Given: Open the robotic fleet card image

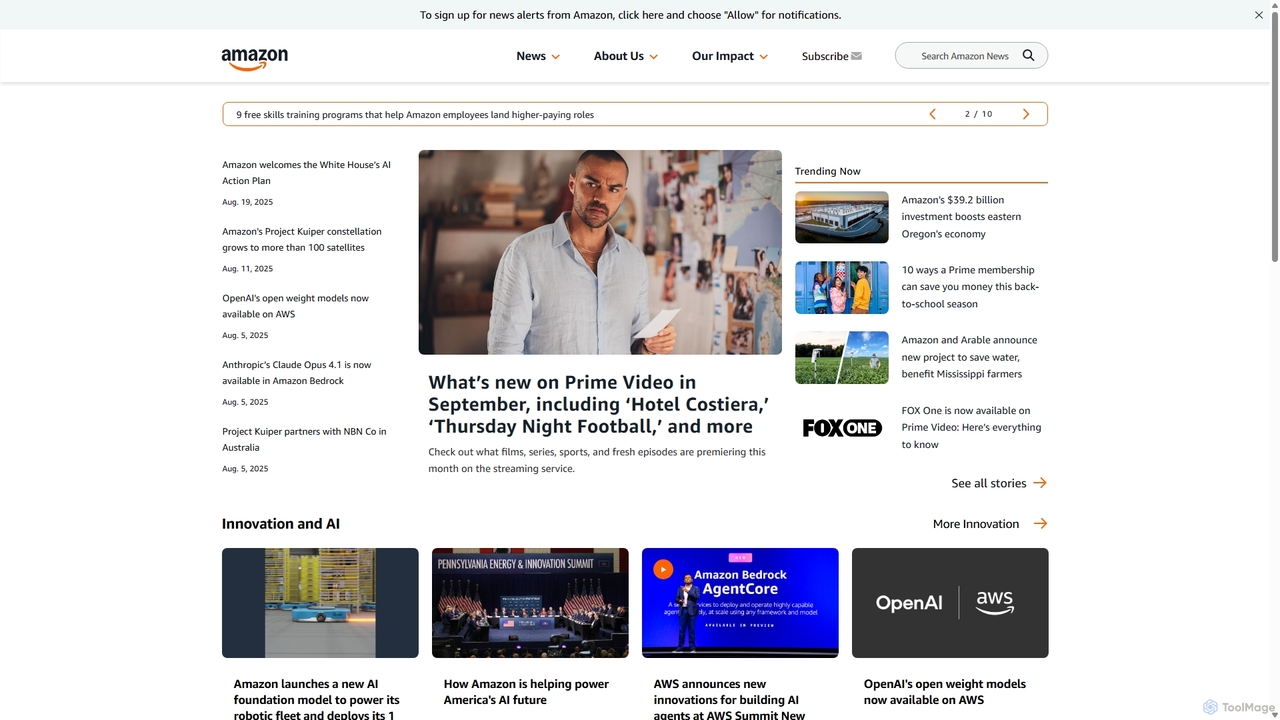Looking at the screenshot, I should (x=320, y=603).
